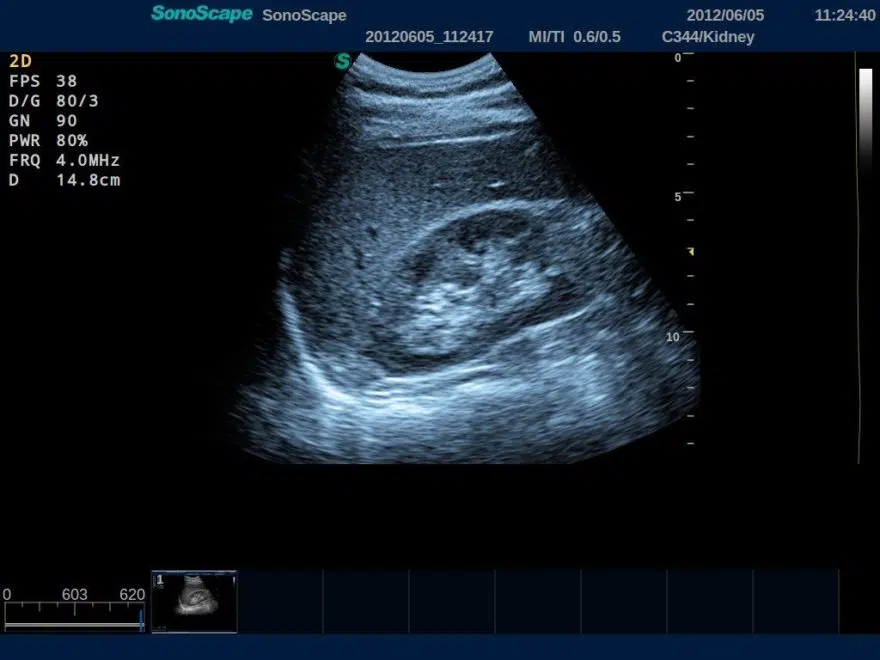Click the MI/TI 0.6/0.5 index readout
The width and height of the screenshot is (880, 660).
[x=574, y=37]
